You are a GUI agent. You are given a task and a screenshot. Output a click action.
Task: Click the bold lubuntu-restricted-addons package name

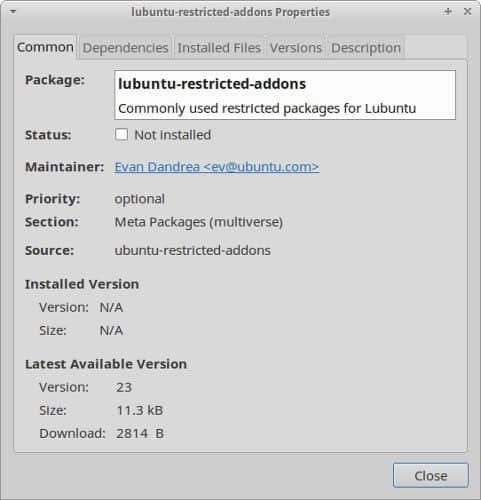(x=212, y=84)
